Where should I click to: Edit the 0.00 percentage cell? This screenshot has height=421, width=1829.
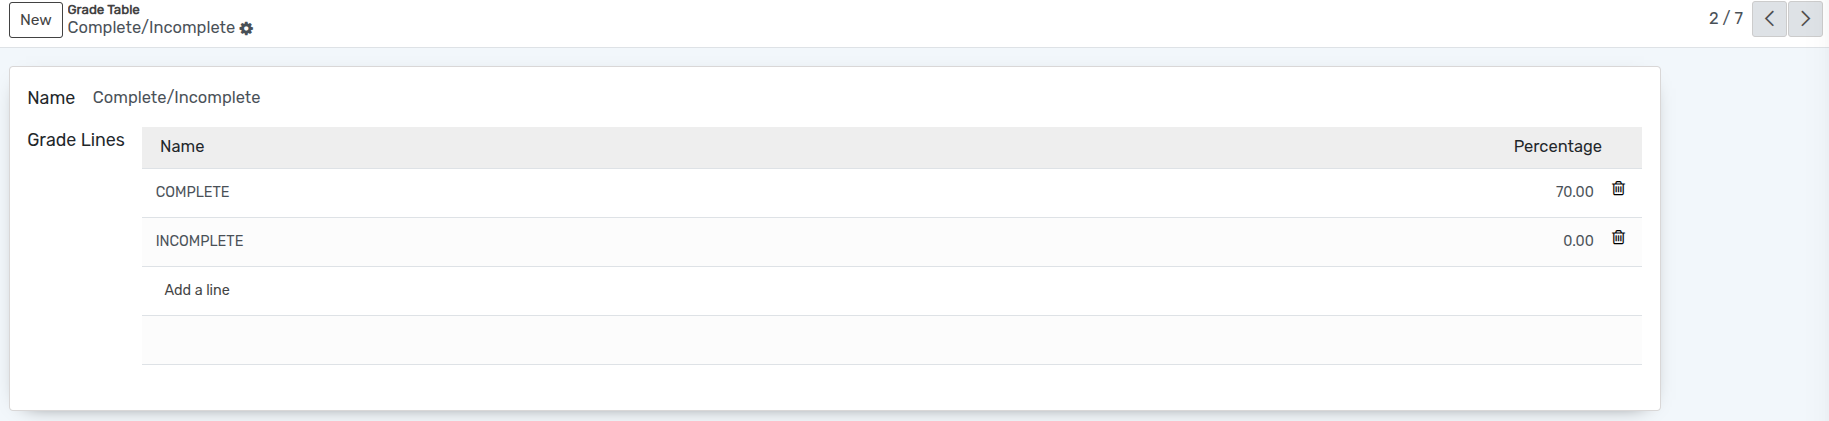click(1577, 241)
